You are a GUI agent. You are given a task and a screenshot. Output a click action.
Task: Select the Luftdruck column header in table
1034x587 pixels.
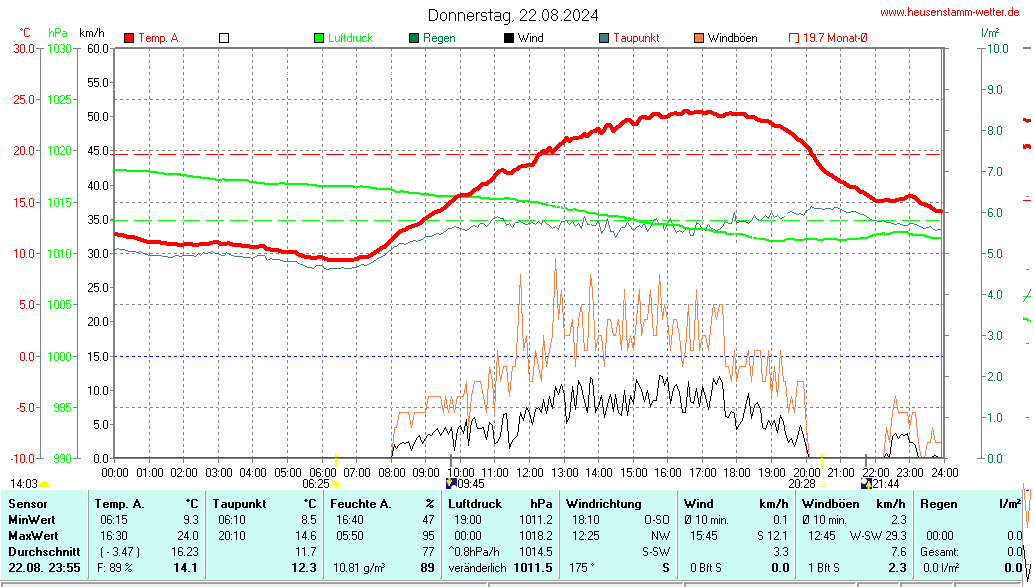tap(472, 503)
